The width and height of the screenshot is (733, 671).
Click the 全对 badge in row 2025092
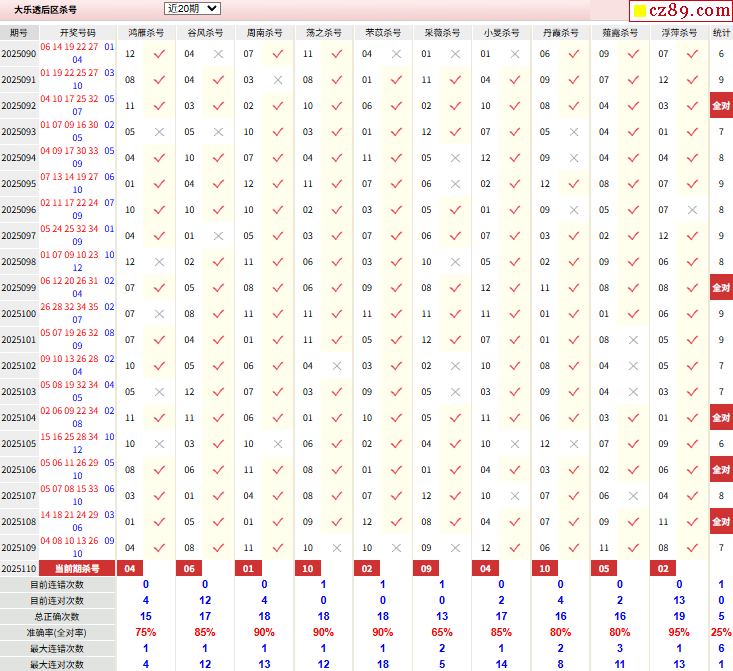pyautogui.click(x=721, y=106)
